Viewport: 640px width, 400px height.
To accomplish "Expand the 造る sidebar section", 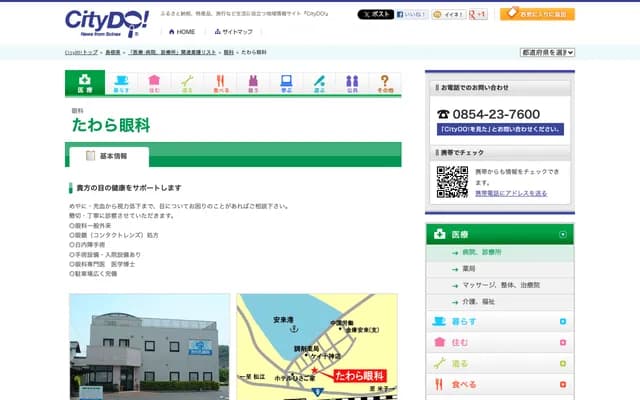I will click(x=562, y=364).
